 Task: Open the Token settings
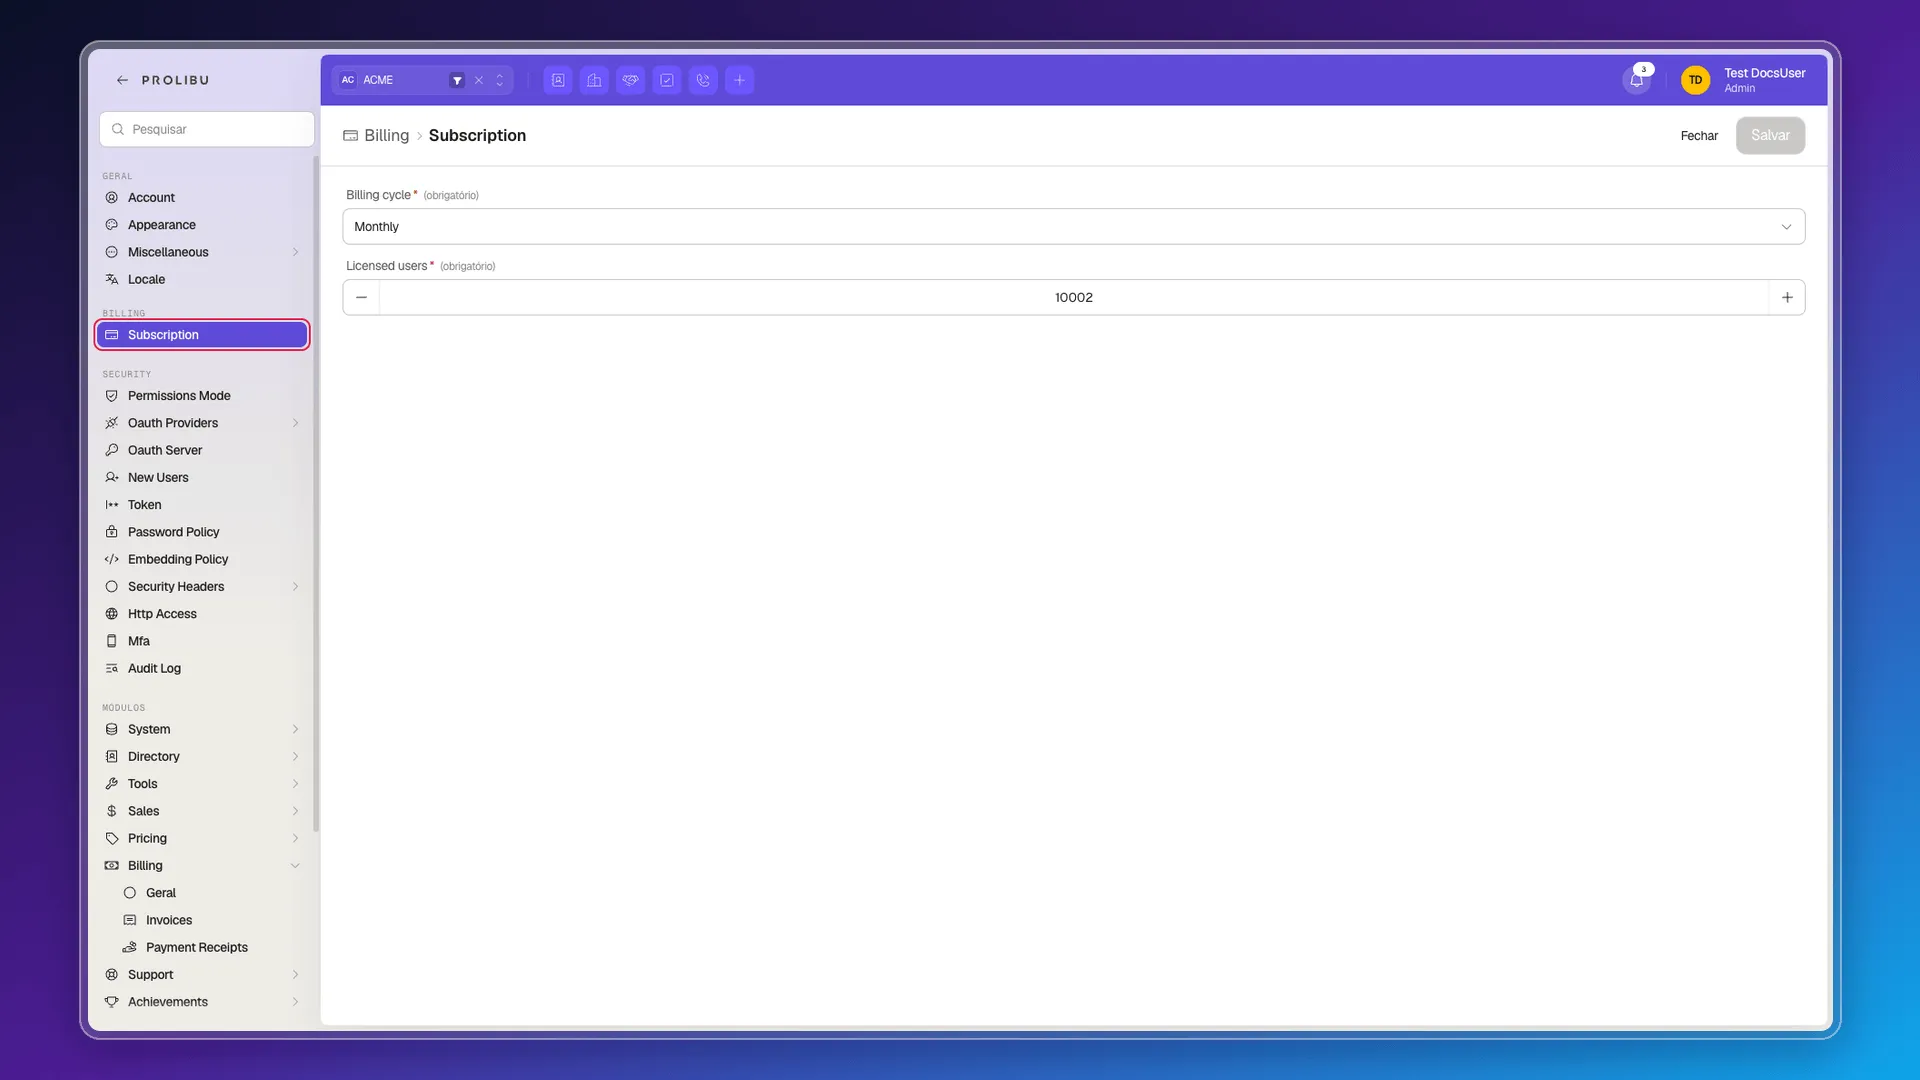point(202,505)
